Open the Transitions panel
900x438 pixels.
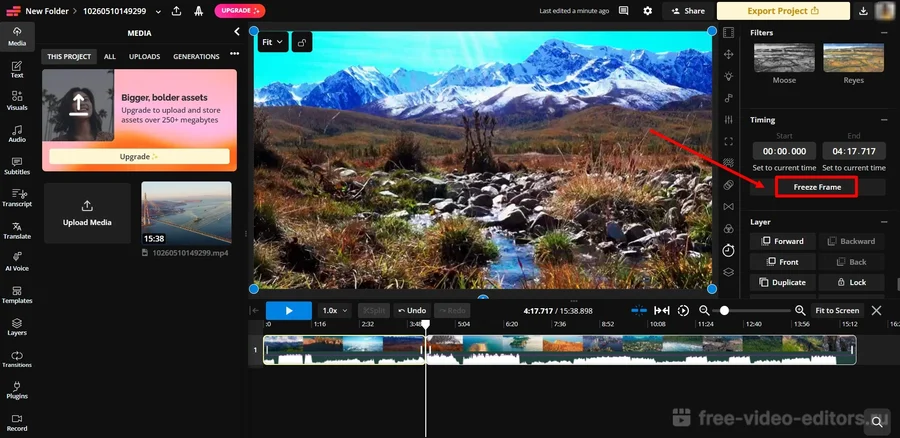pos(17,360)
